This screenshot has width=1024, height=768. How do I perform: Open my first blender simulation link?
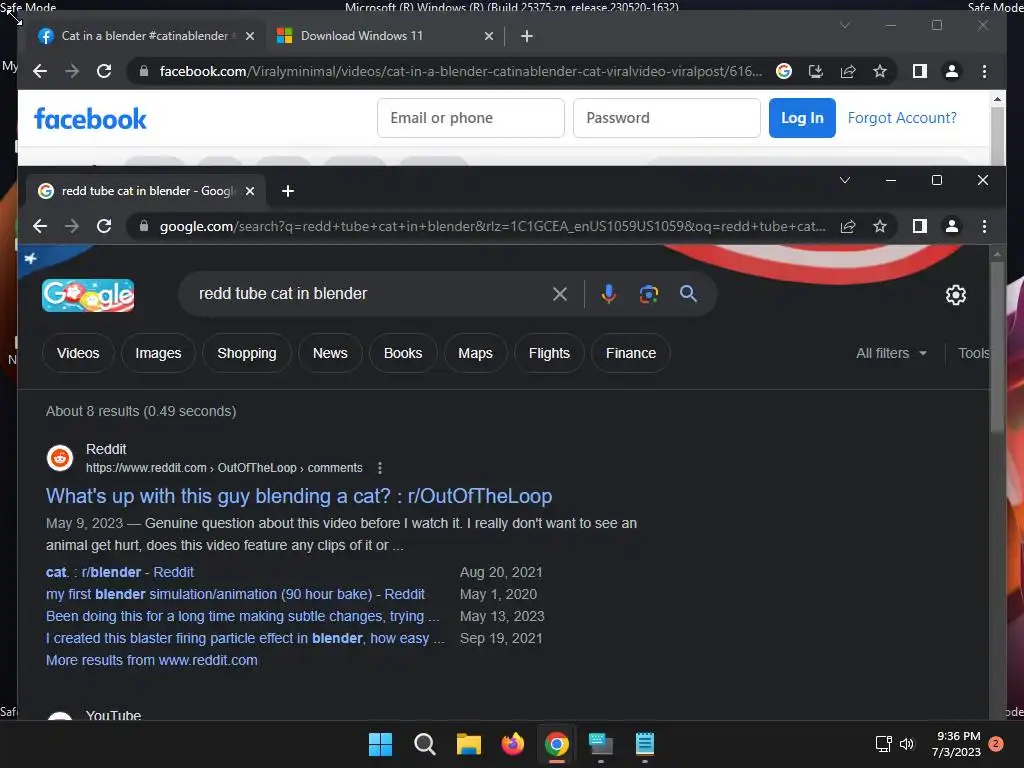[235, 595]
